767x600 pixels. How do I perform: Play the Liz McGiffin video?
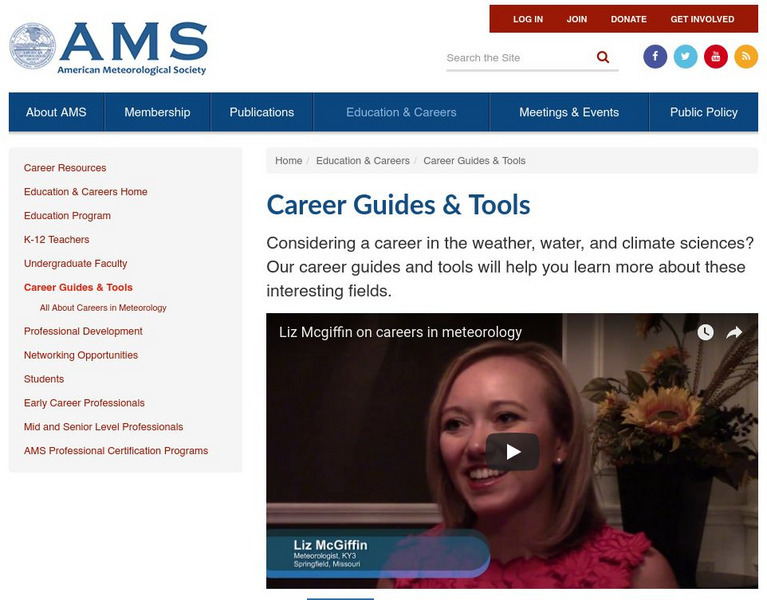(512, 451)
